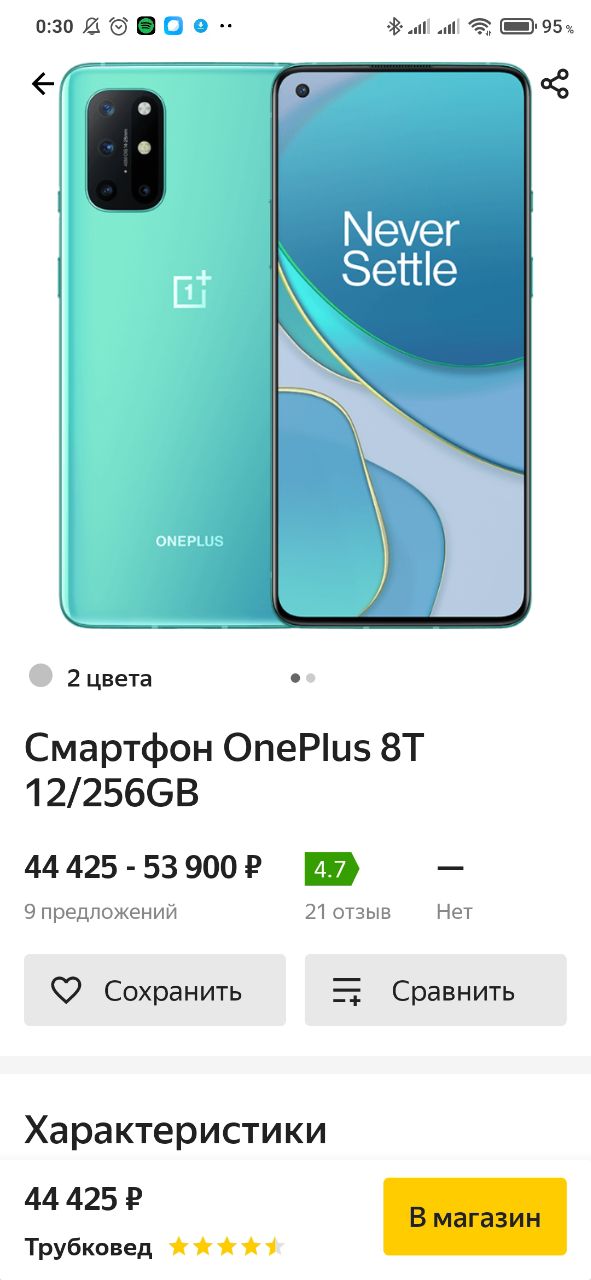Tap the heart icon on Сохранить

point(66,991)
